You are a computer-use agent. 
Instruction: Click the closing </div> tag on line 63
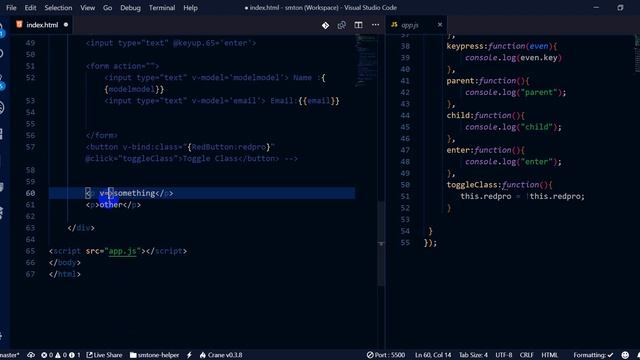coord(81,228)
